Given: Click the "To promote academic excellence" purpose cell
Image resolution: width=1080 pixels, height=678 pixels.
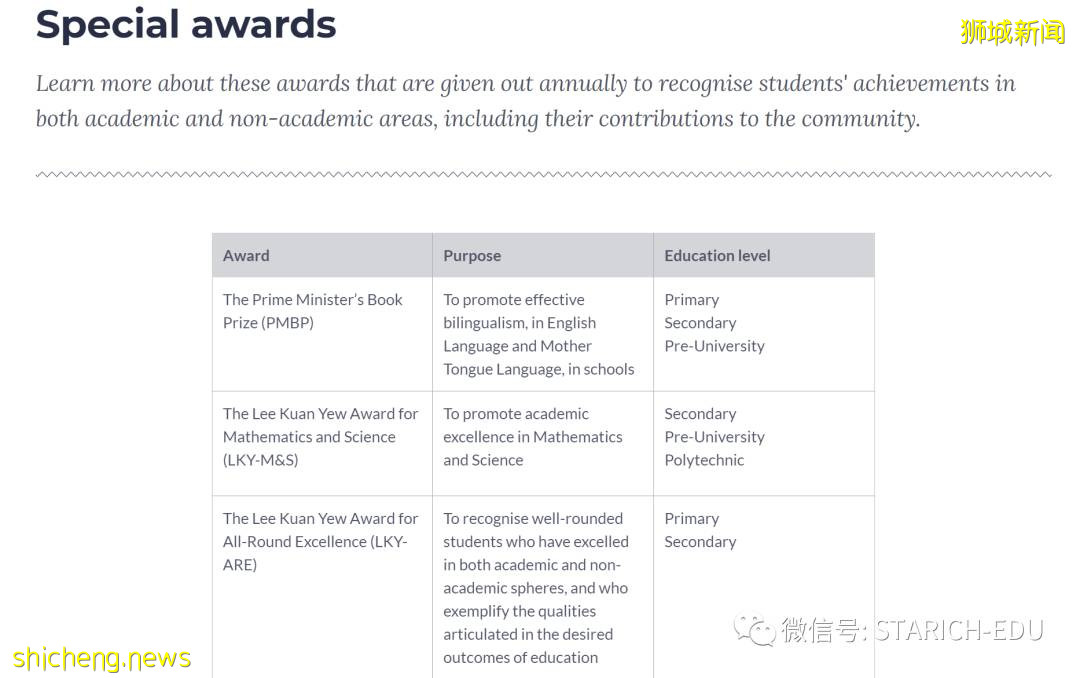Looking at the screenshot, I should 532,437.
